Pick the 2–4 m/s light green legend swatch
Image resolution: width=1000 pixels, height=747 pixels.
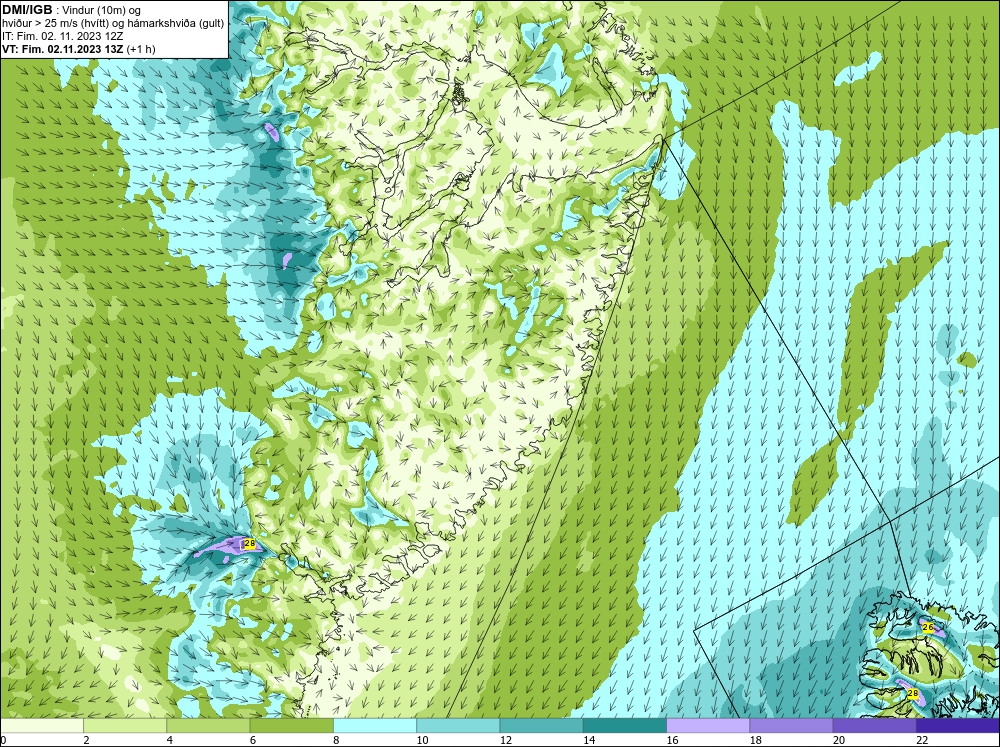pyautogui.click(x=125, y=726)
